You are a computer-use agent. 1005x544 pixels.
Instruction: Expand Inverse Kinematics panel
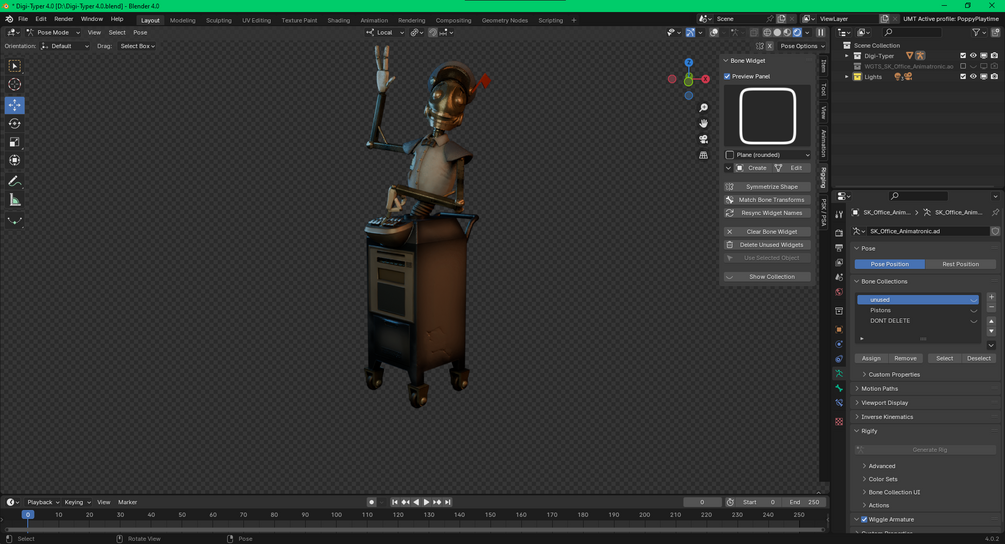pos(887,417)
